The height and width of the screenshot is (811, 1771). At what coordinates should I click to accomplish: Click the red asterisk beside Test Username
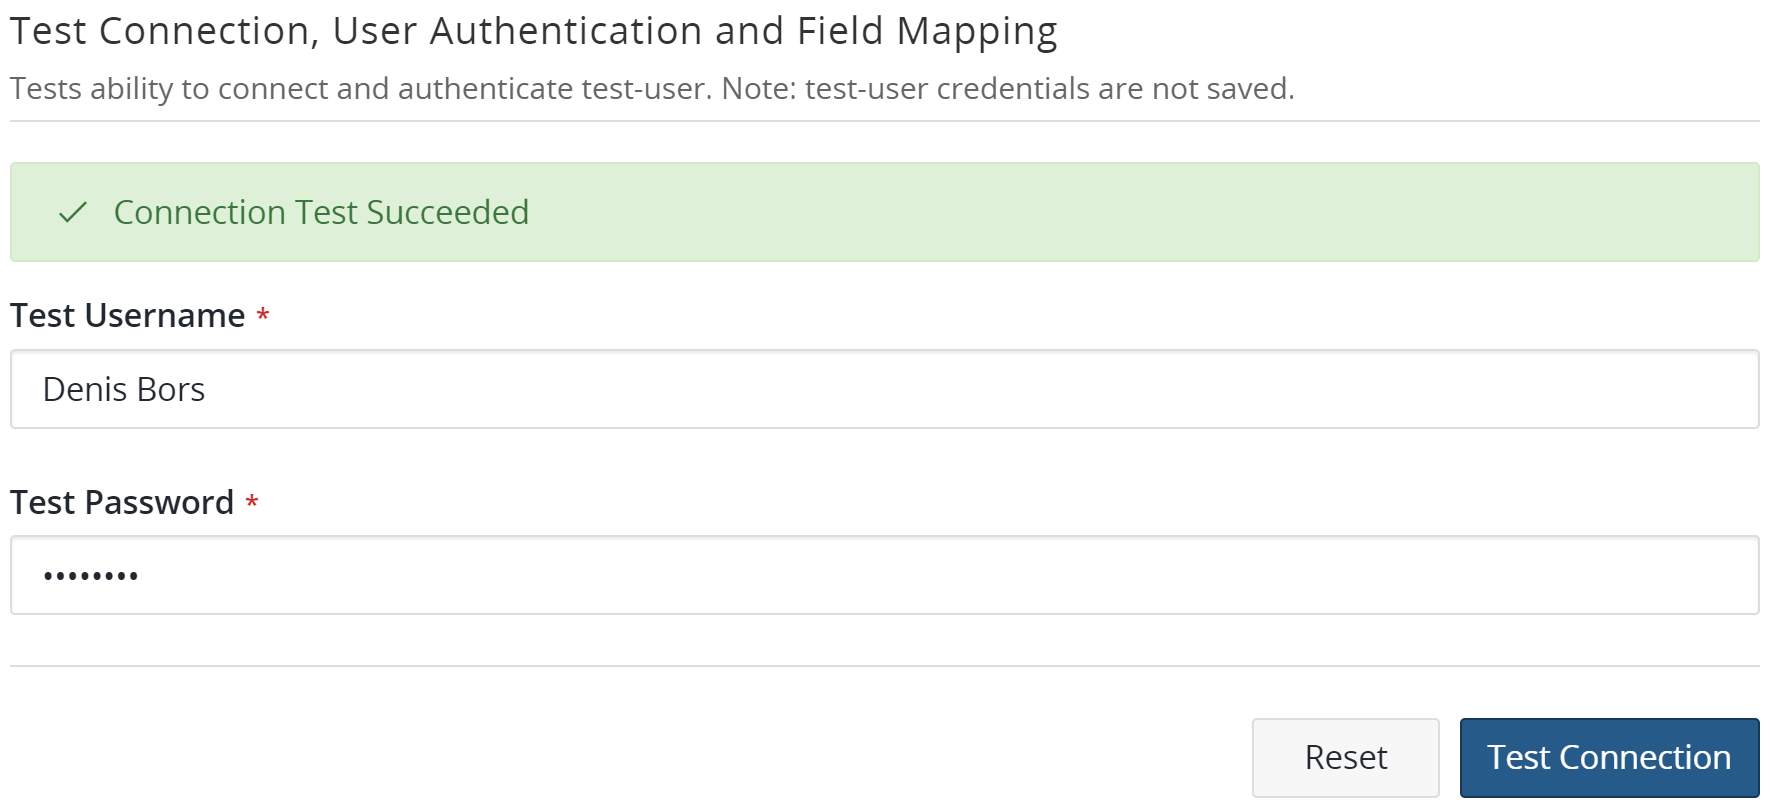[263, 316]
